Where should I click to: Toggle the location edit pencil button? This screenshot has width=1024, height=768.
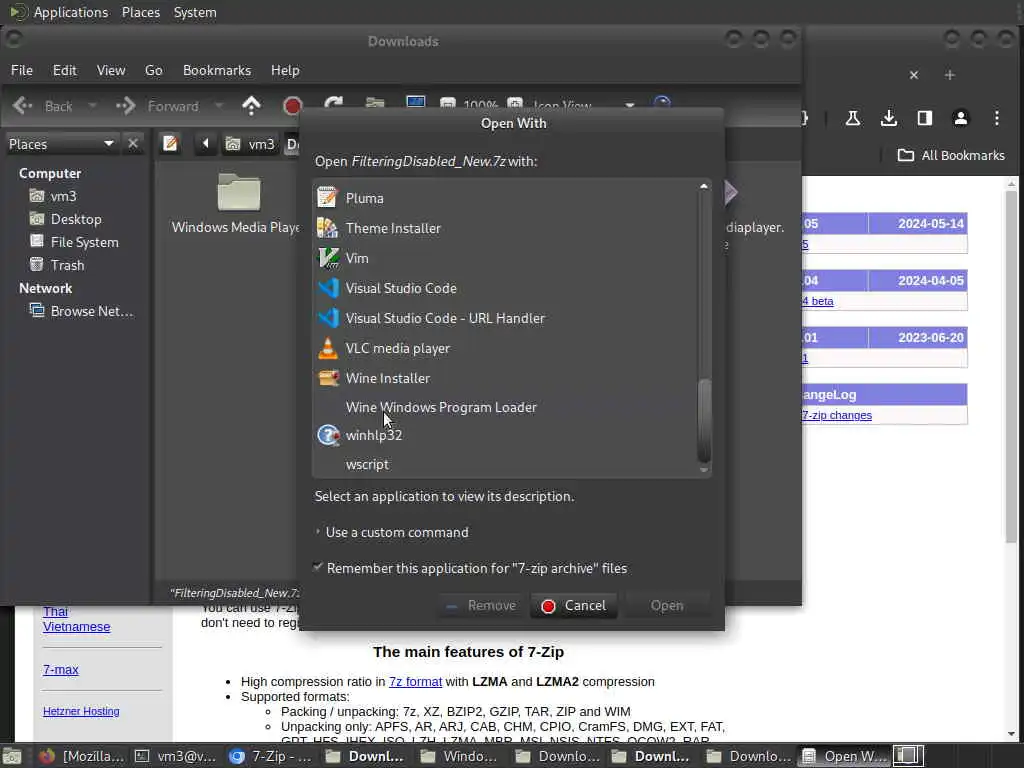[x=170, y=144]
